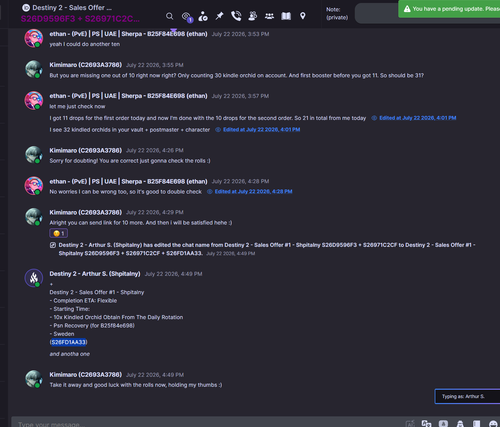Click the translate icon in message bar

point(426,424)
